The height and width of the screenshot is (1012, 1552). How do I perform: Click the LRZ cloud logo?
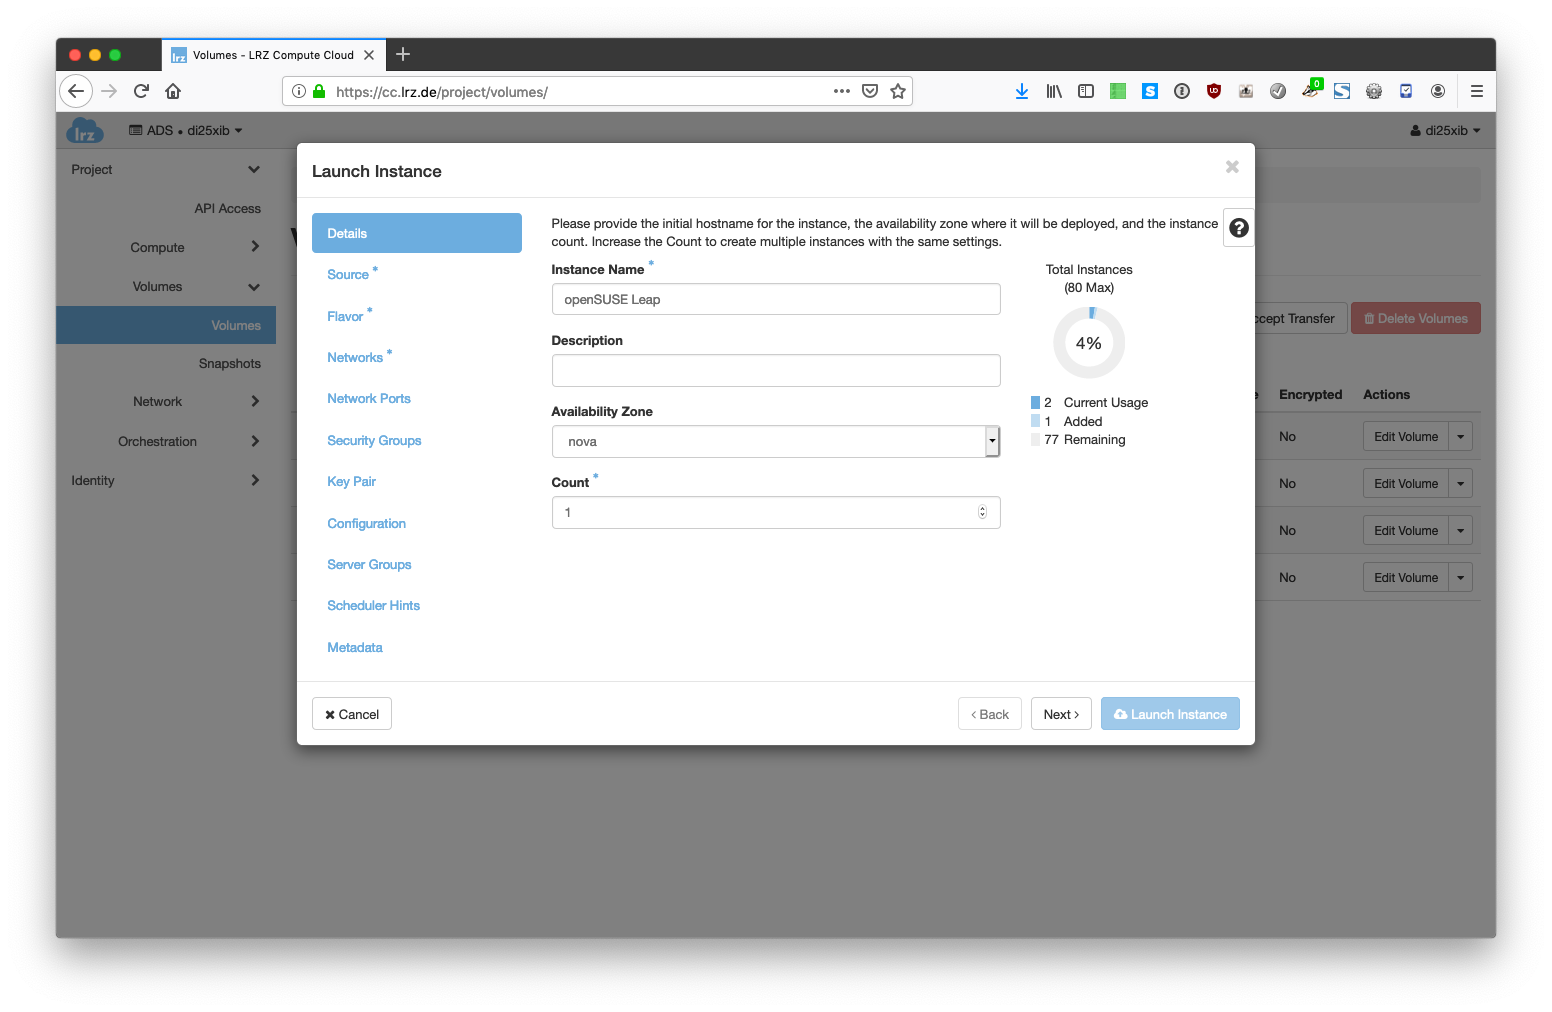click(85, 131)
